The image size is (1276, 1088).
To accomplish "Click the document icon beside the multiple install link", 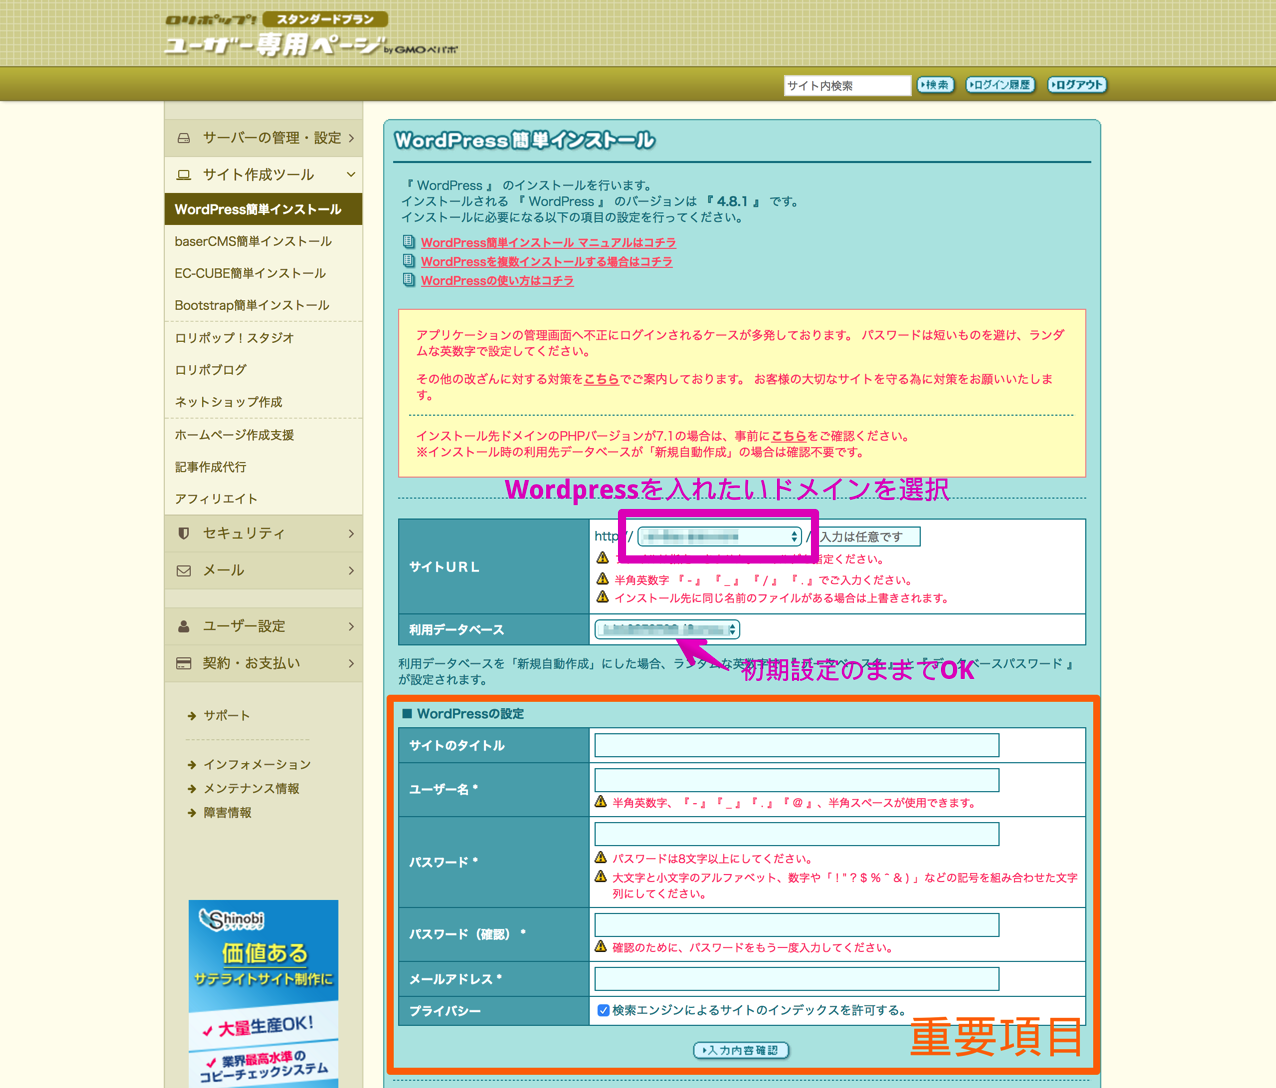I will [x=408, y=261].
